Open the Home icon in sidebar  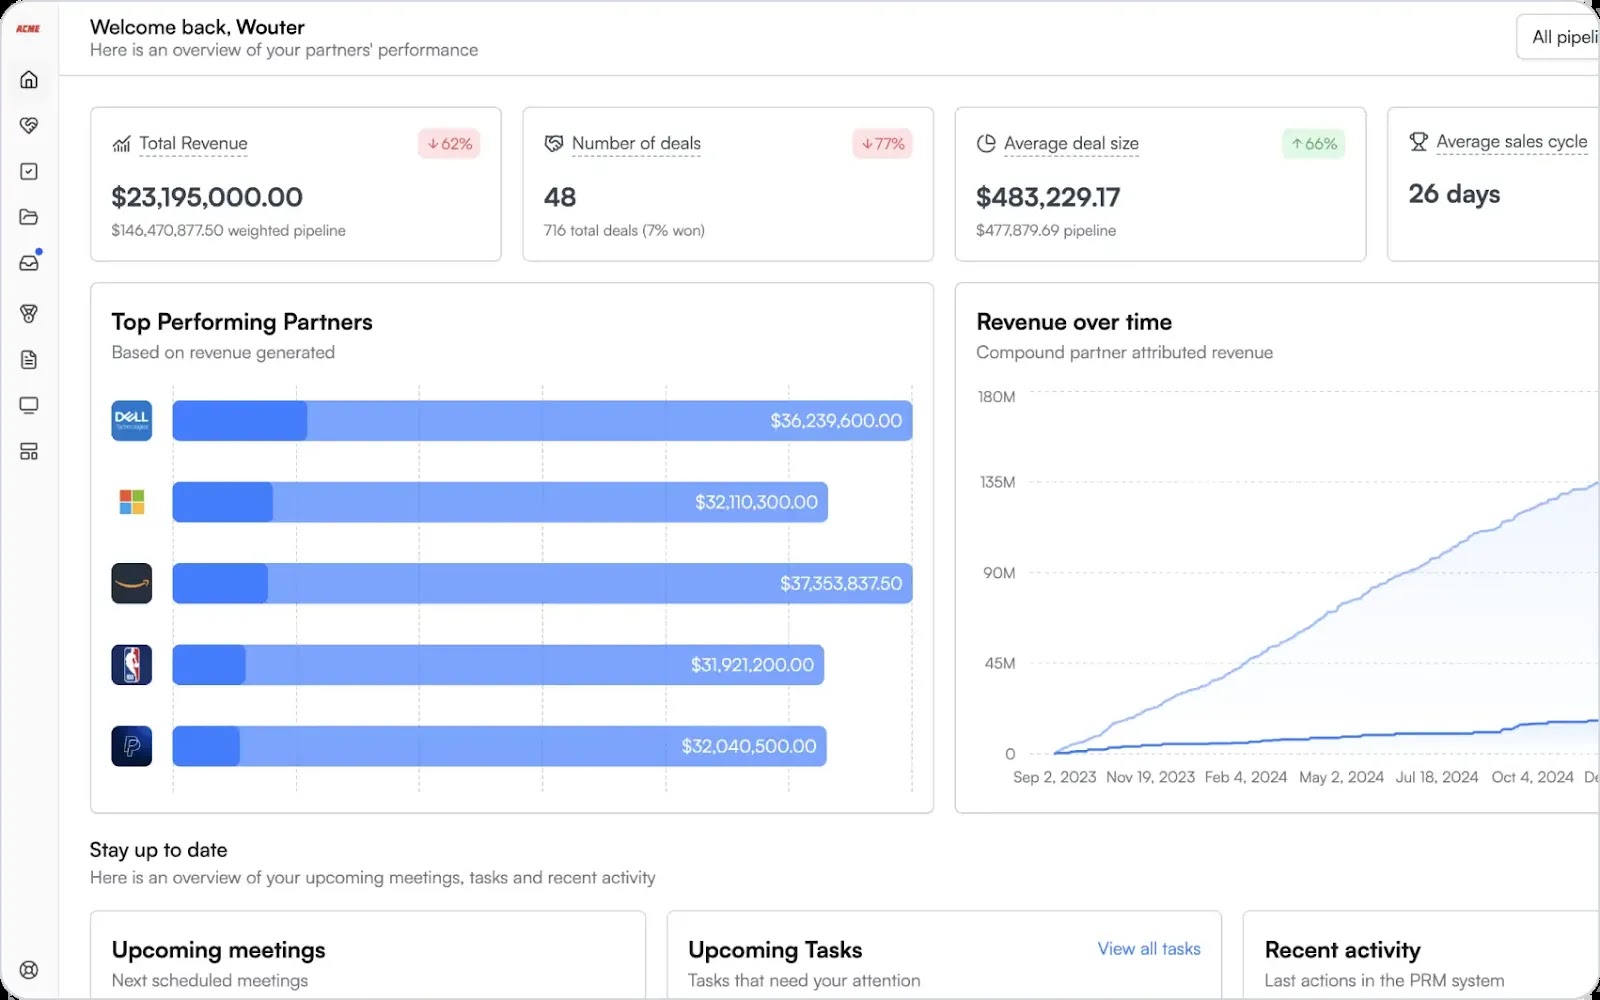pos(29,79)
